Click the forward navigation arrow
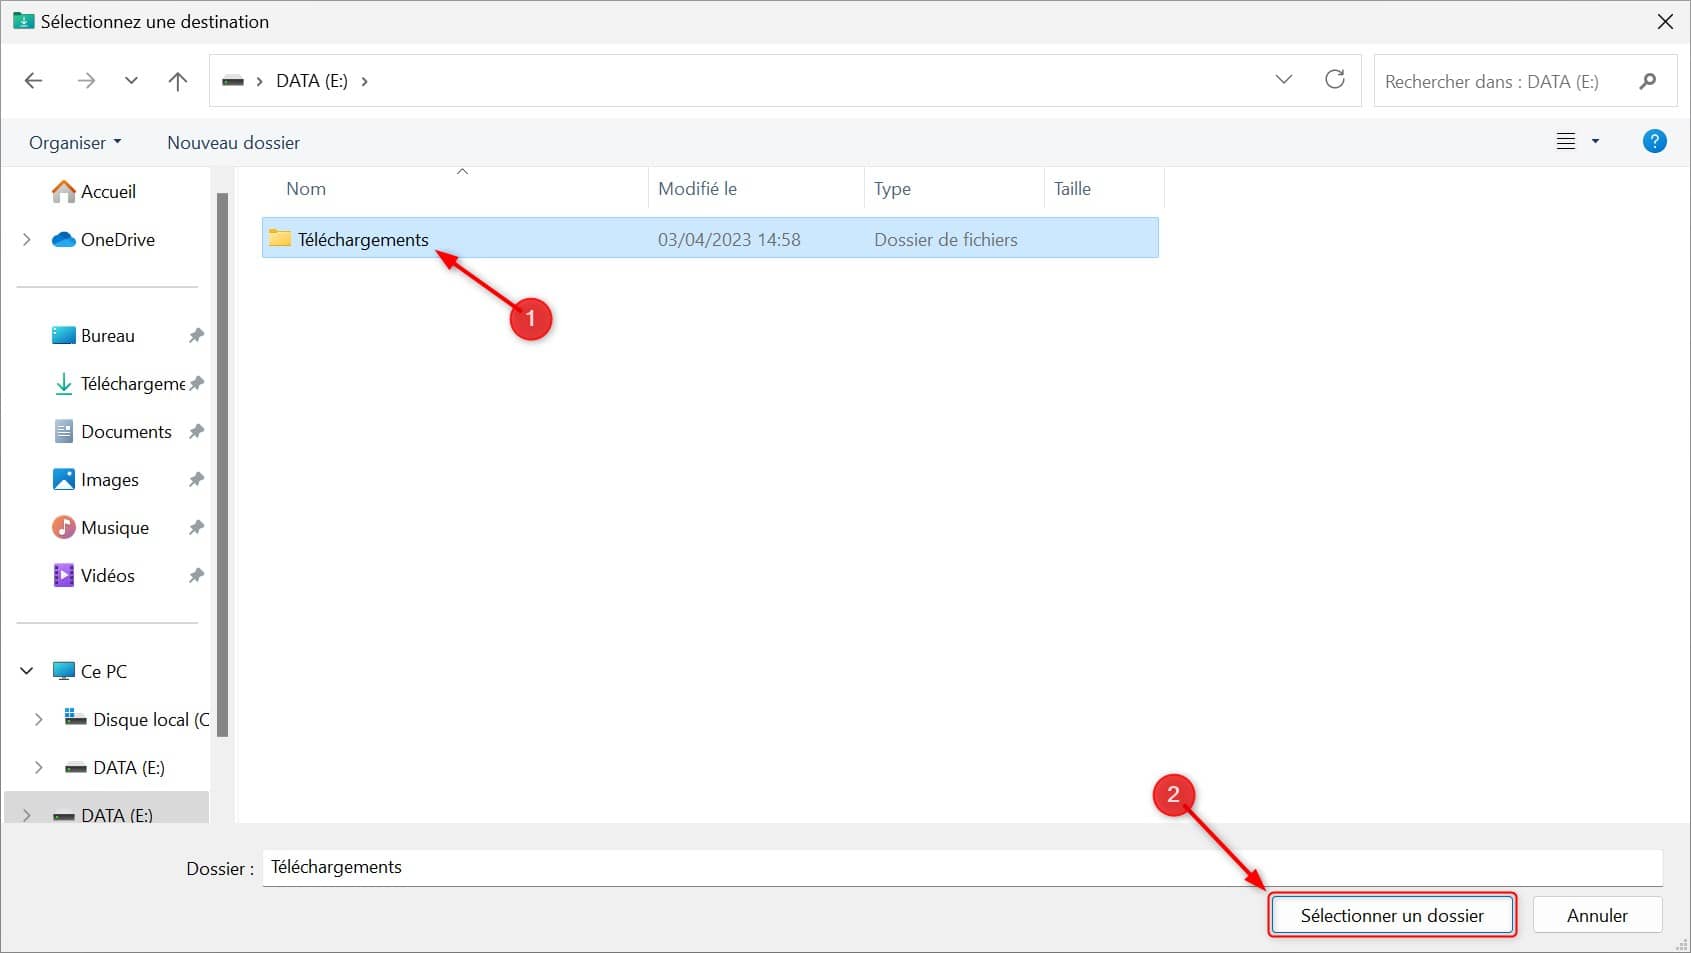 tap(87, 81)
